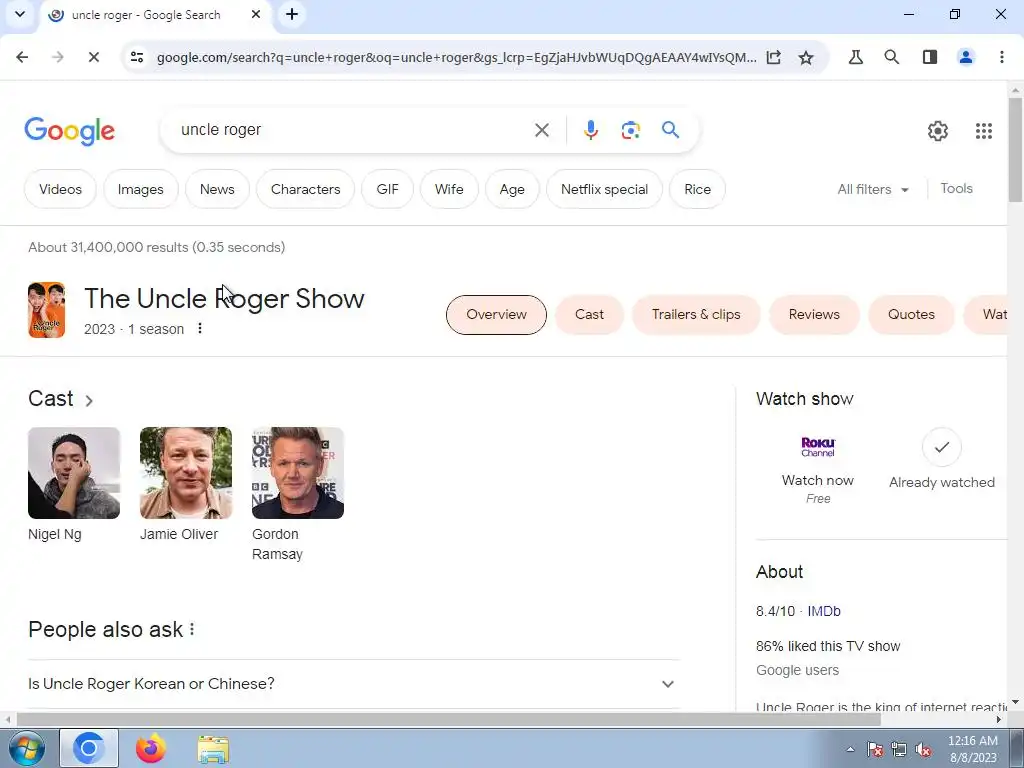The height and width of the screenshot is (768, 1024).
Task: Open a new browser tab
Action: tap(292, 14)
